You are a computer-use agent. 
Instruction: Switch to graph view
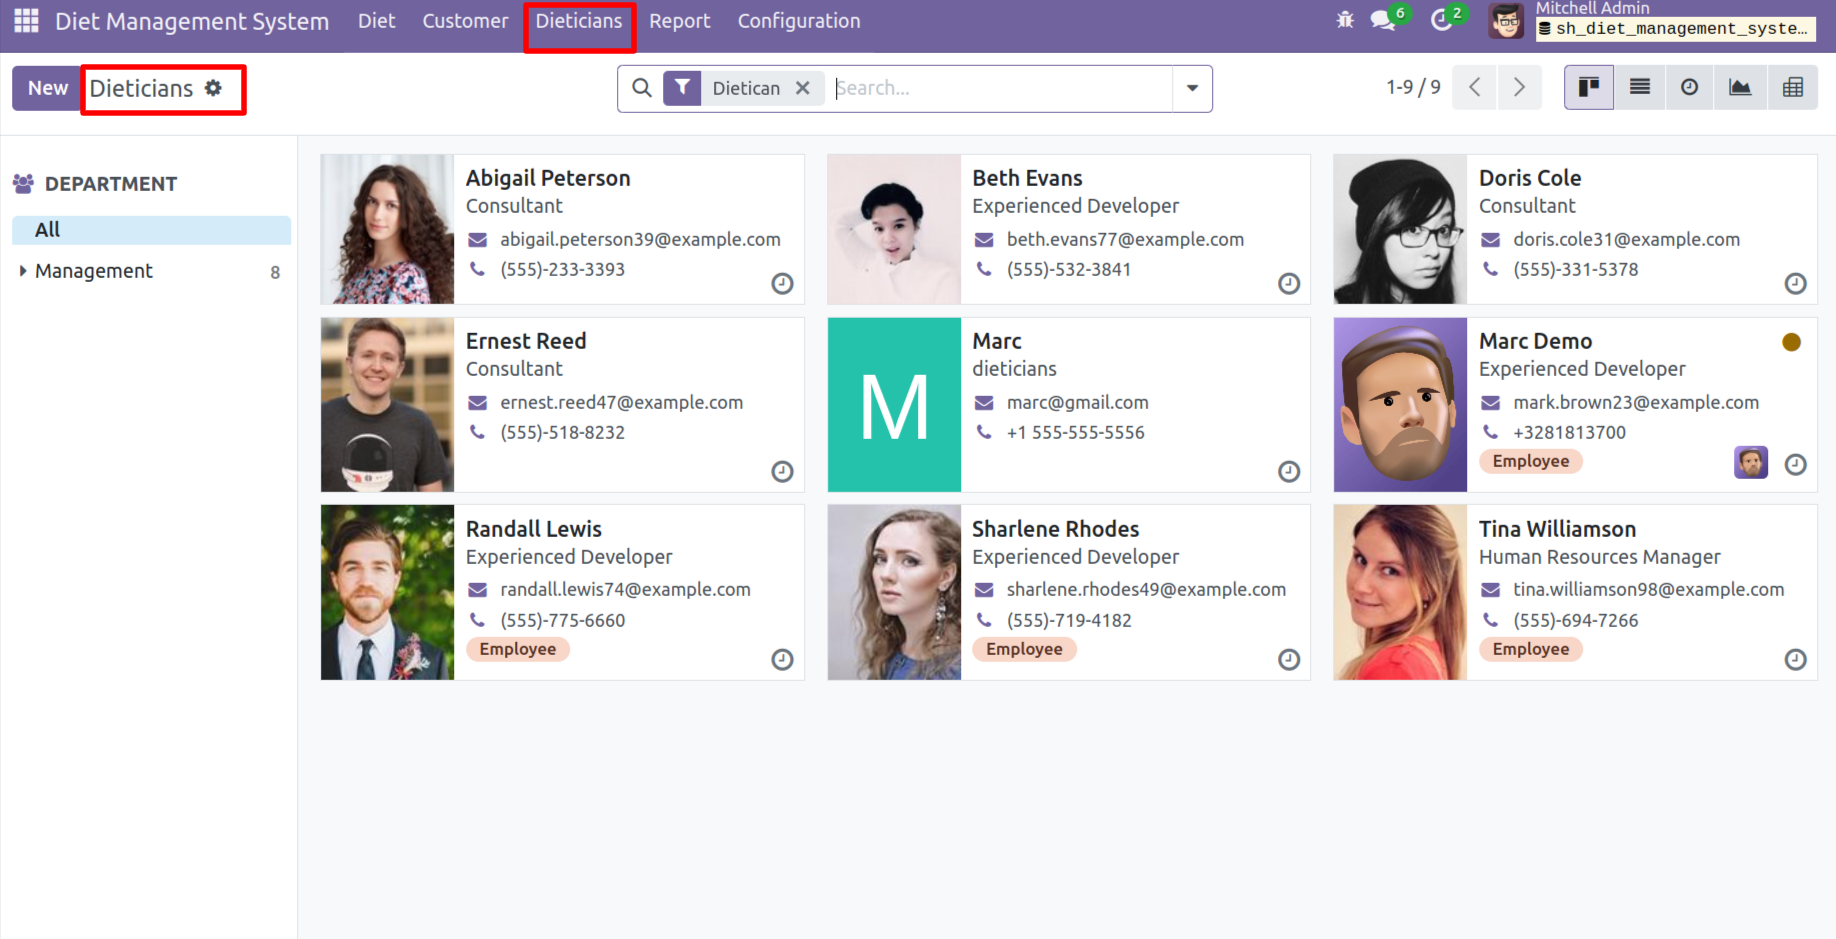click(1740, 88)
